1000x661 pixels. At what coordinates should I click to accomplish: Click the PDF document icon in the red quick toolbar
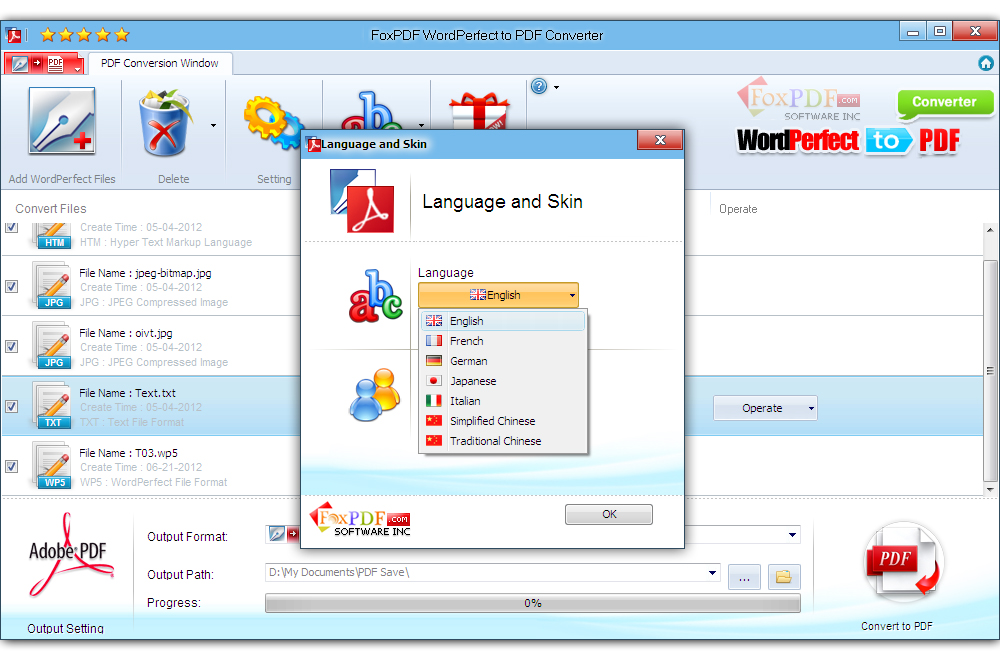[55, 64]
